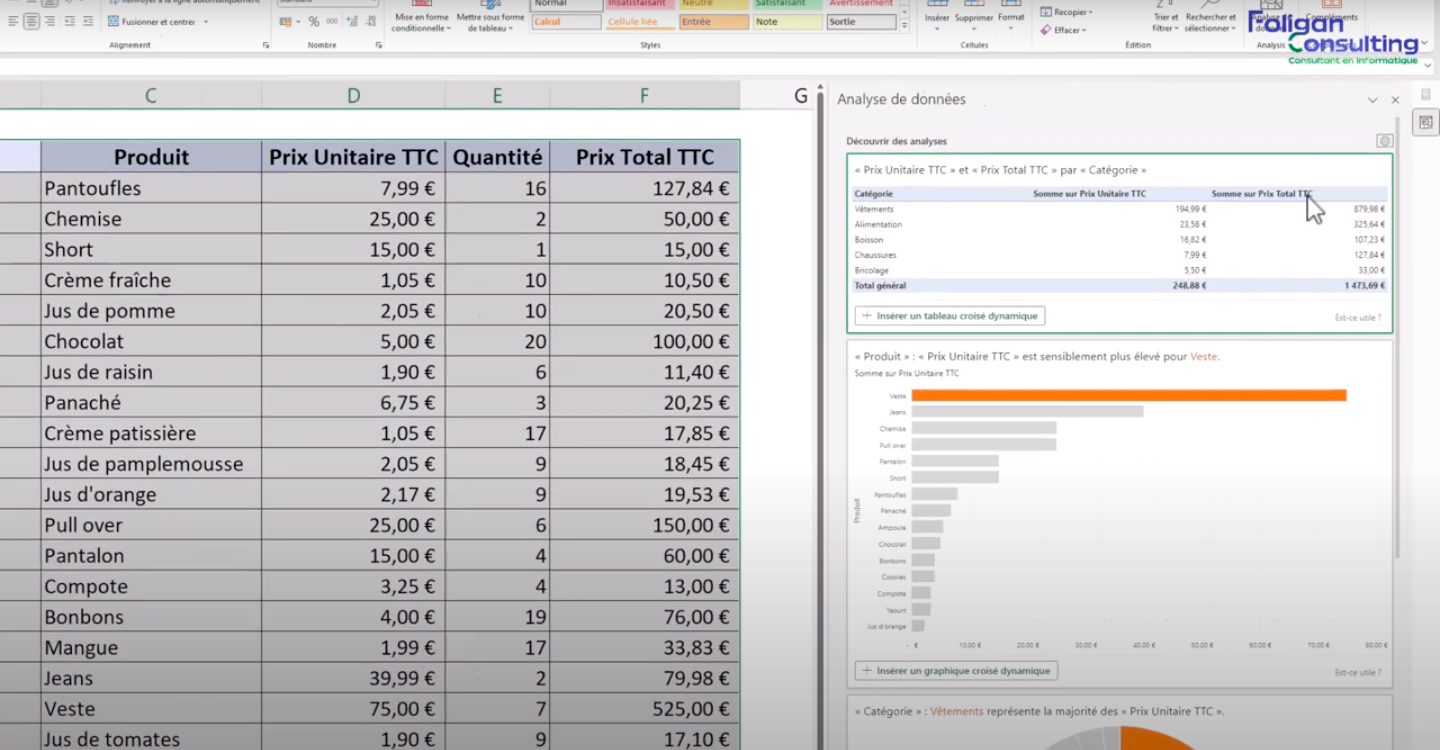Image resolution: width=1440 pixels, height=750 pixels.
Task: Click Insérer un graphique croisé dynamique
Action: (x=956, y=671)
